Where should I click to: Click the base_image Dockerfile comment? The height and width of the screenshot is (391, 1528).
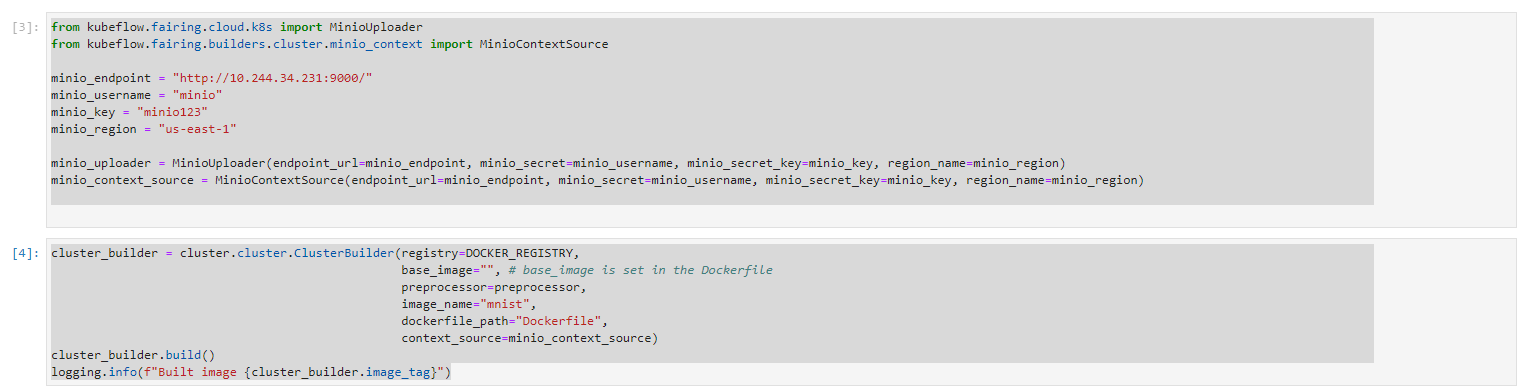640,270
